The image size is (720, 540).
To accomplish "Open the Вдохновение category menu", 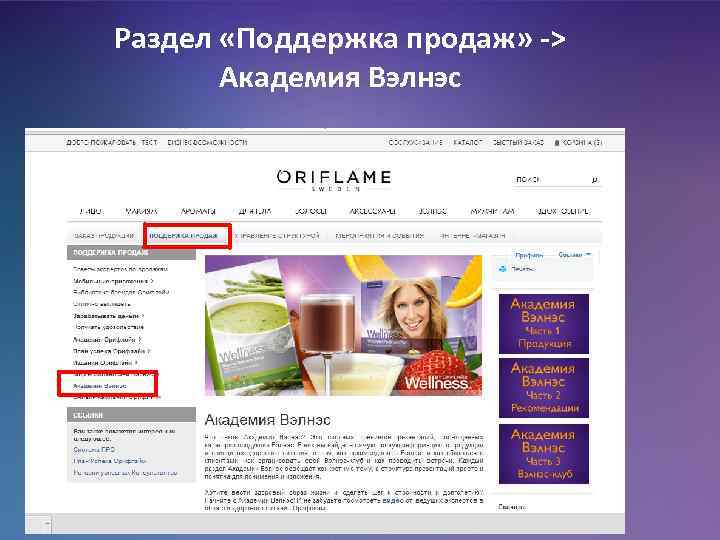I will point(563,211).
